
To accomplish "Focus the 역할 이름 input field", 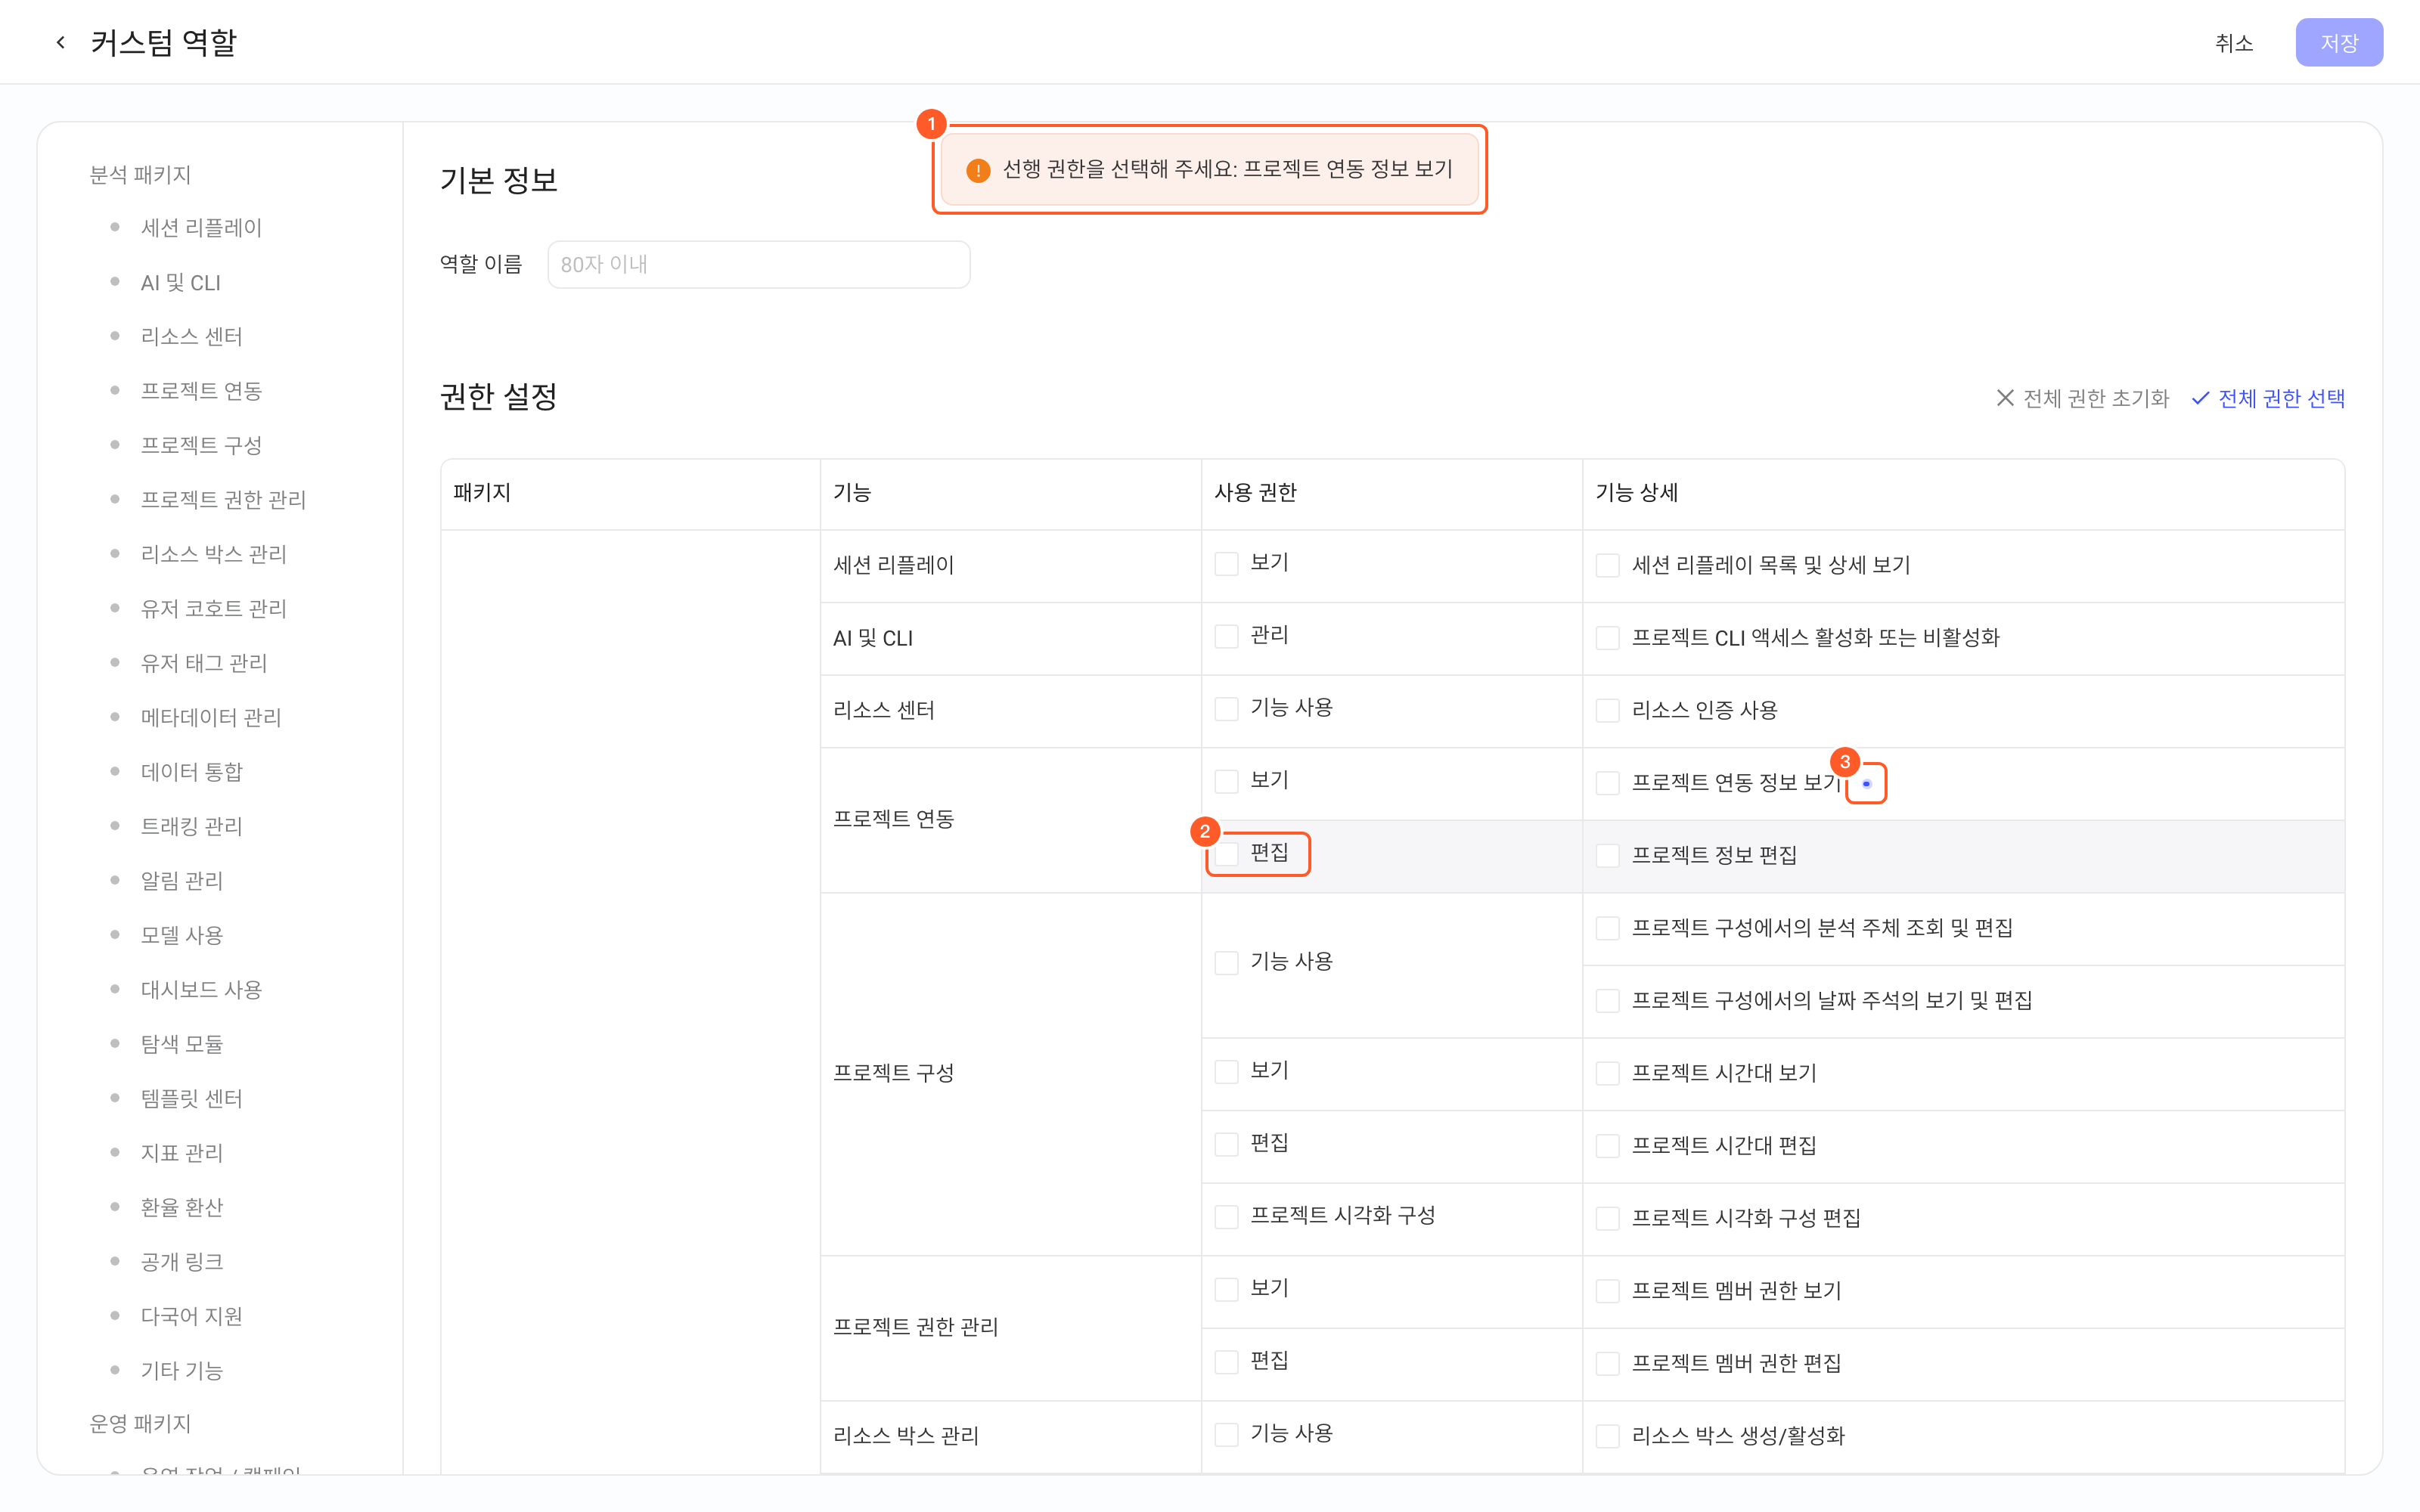I will pyautogui.click(x=758, y=264).
